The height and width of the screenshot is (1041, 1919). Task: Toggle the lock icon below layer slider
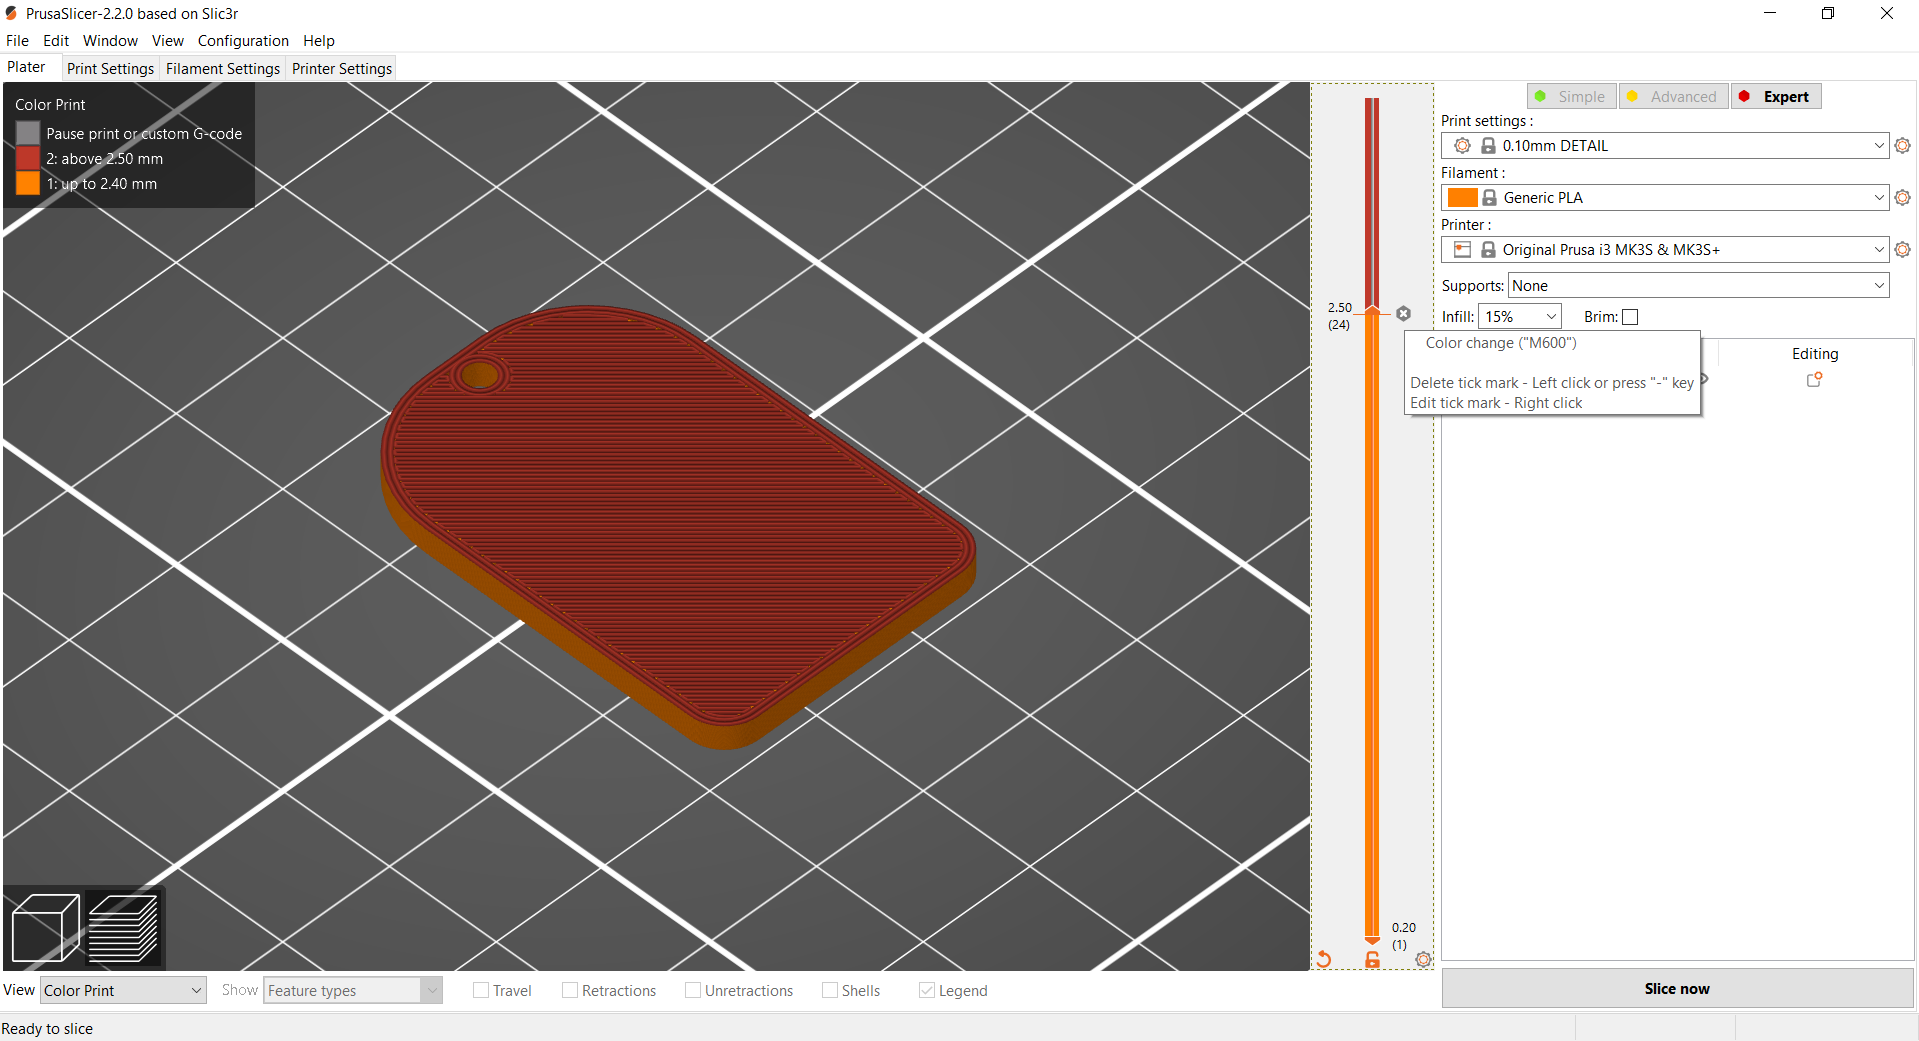[1373, 959]
